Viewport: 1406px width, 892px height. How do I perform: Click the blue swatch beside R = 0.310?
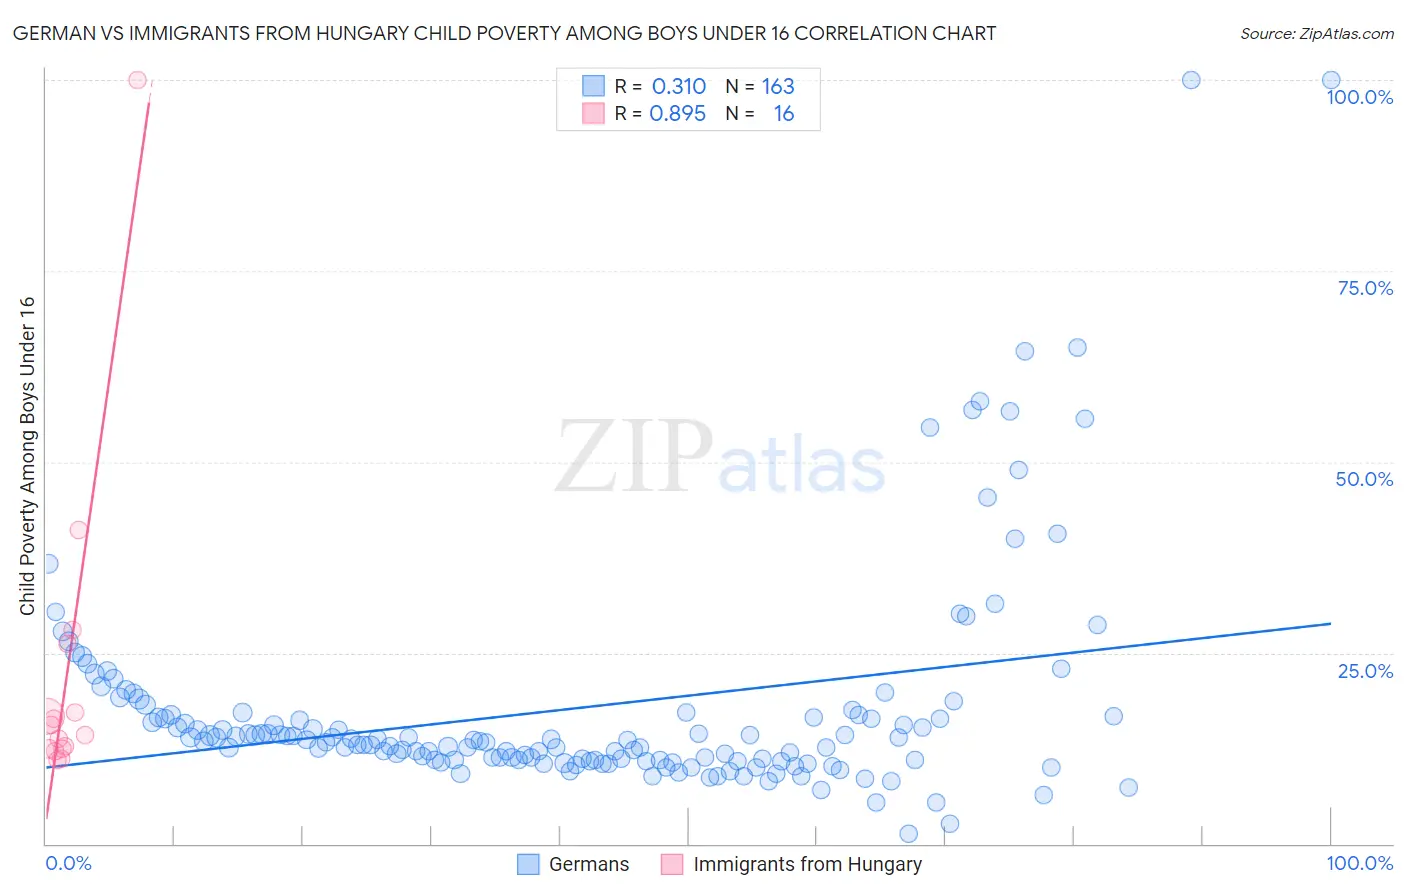coord(593,86)
